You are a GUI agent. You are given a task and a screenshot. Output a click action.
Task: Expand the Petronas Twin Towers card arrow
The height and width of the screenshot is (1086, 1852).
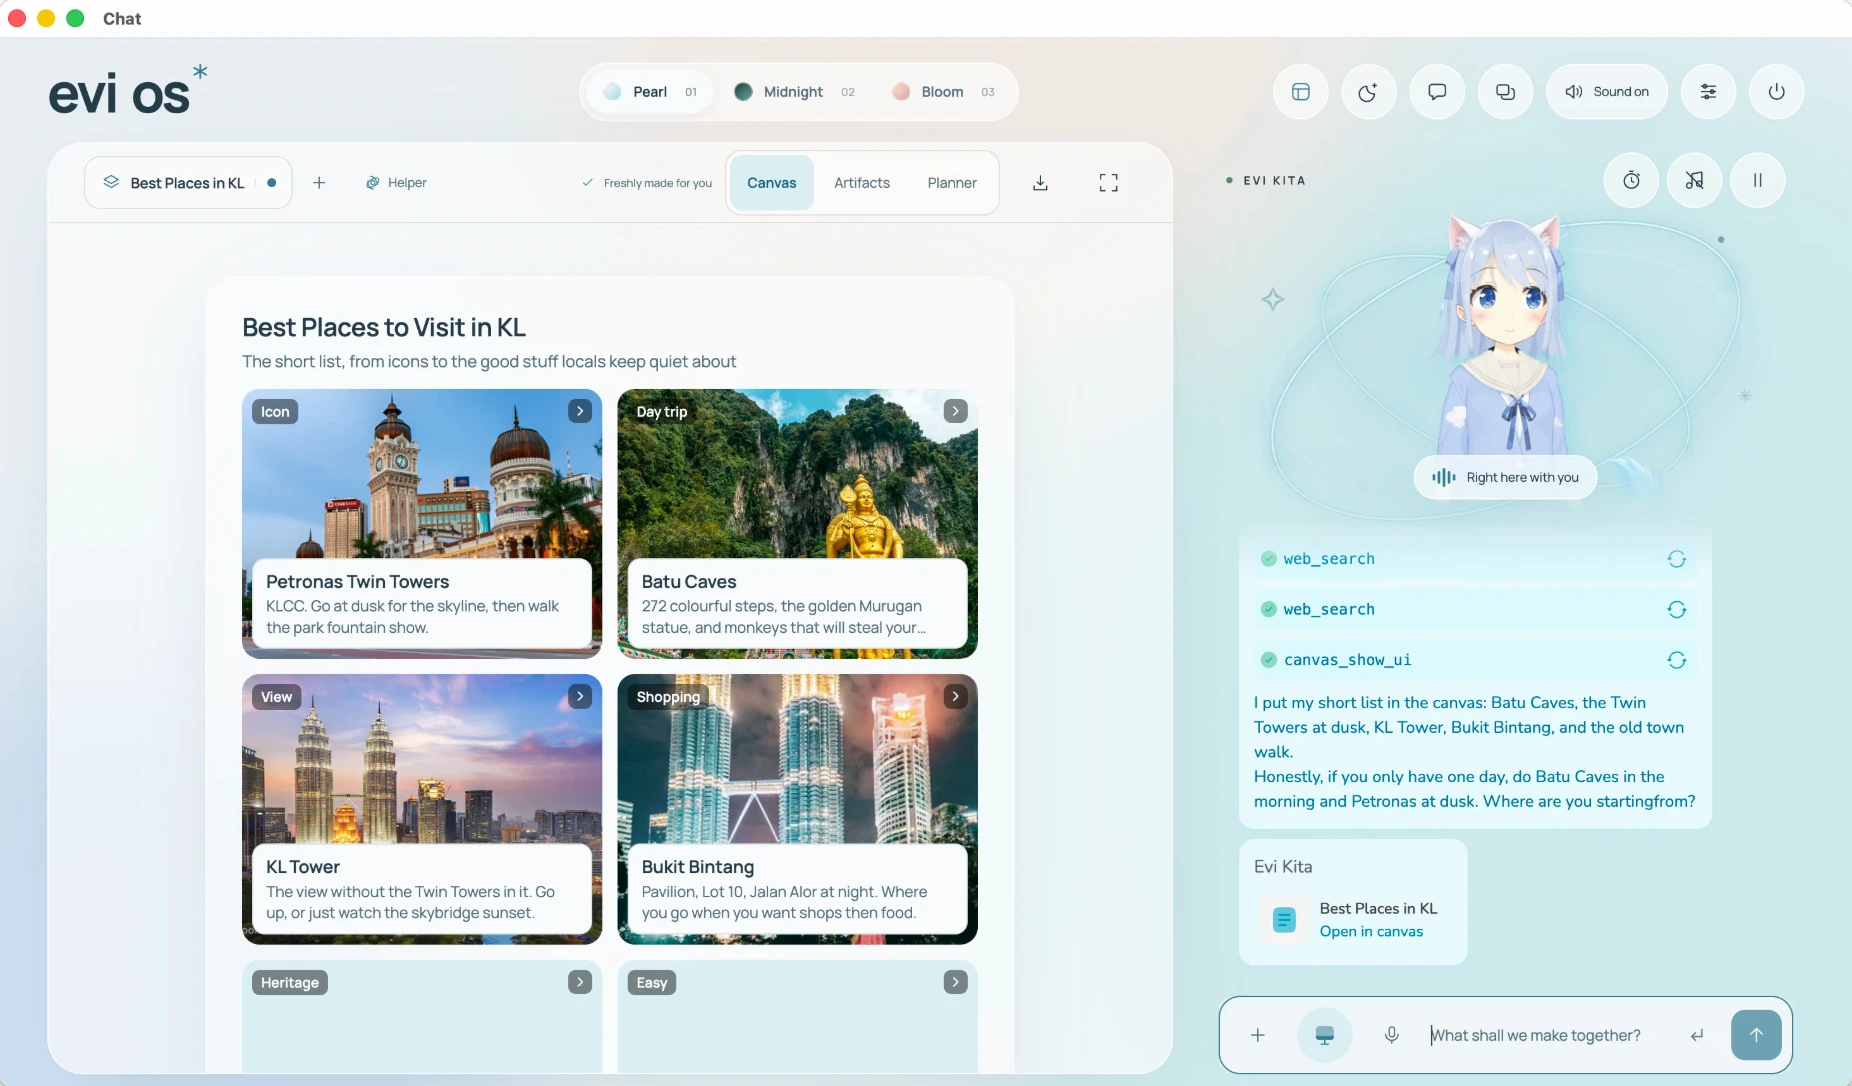coord(580,411)
